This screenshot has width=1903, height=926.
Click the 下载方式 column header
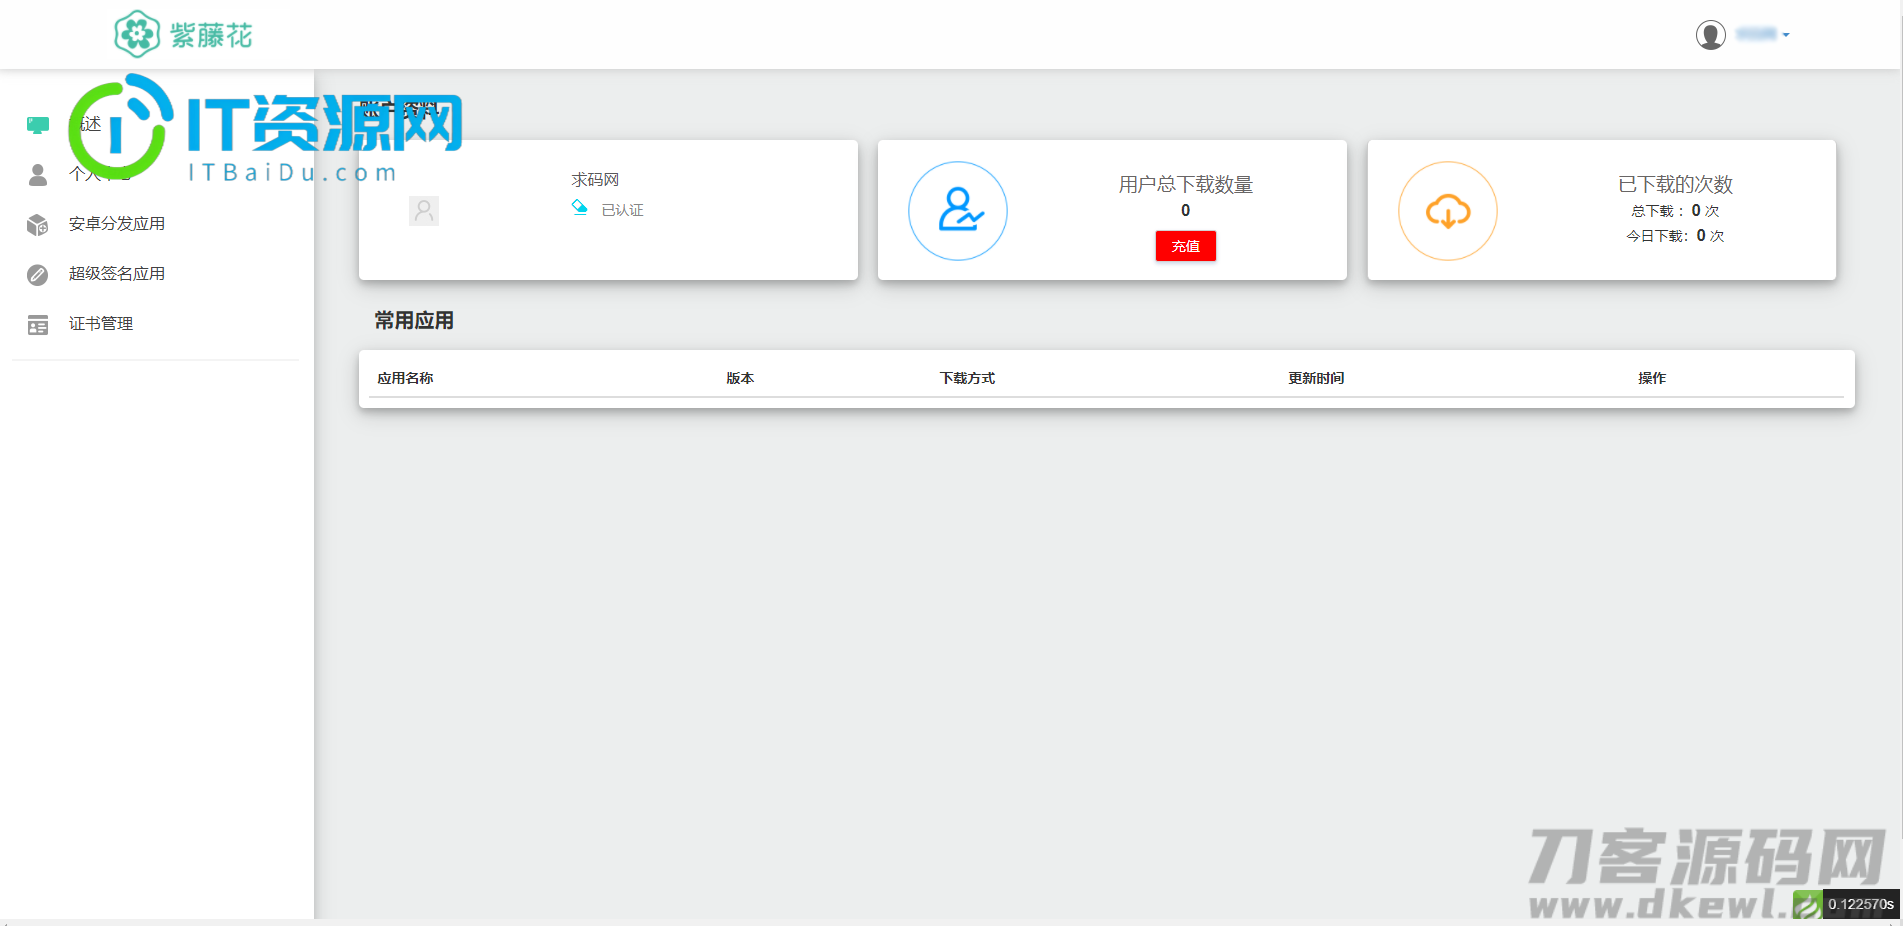(967, 378)
